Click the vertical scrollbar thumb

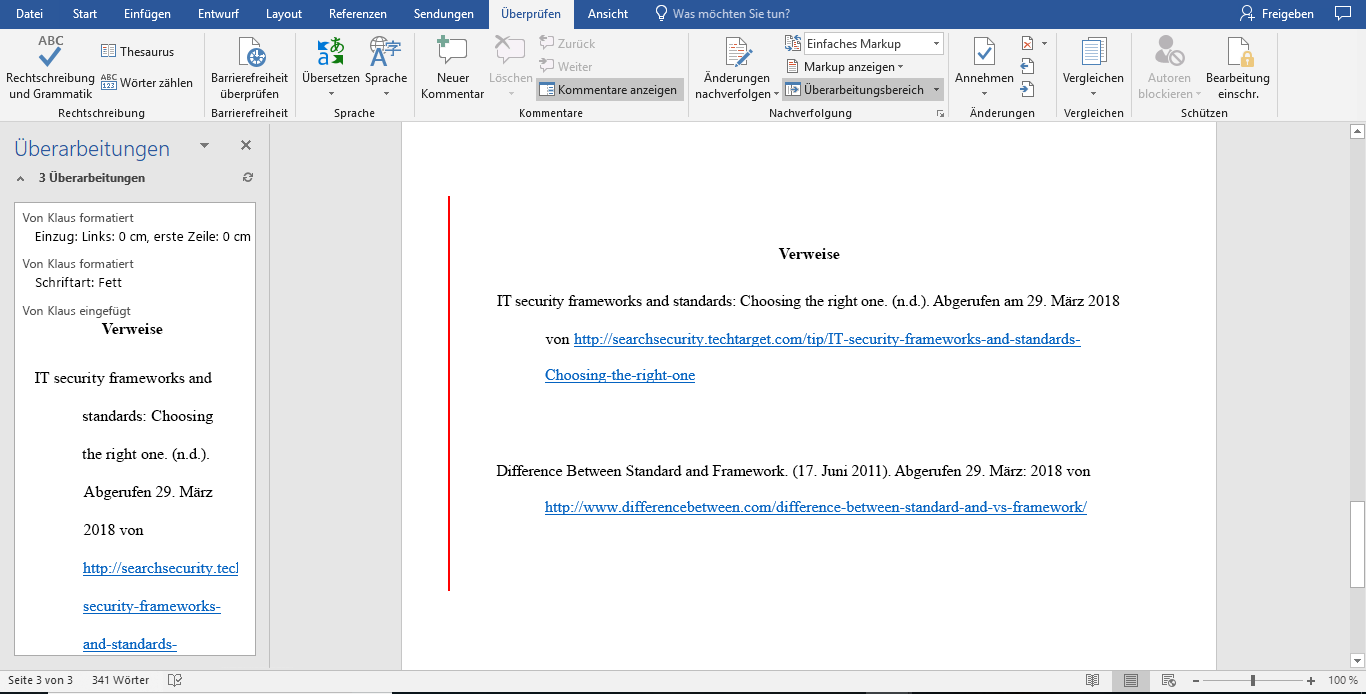coord(1357,543)
